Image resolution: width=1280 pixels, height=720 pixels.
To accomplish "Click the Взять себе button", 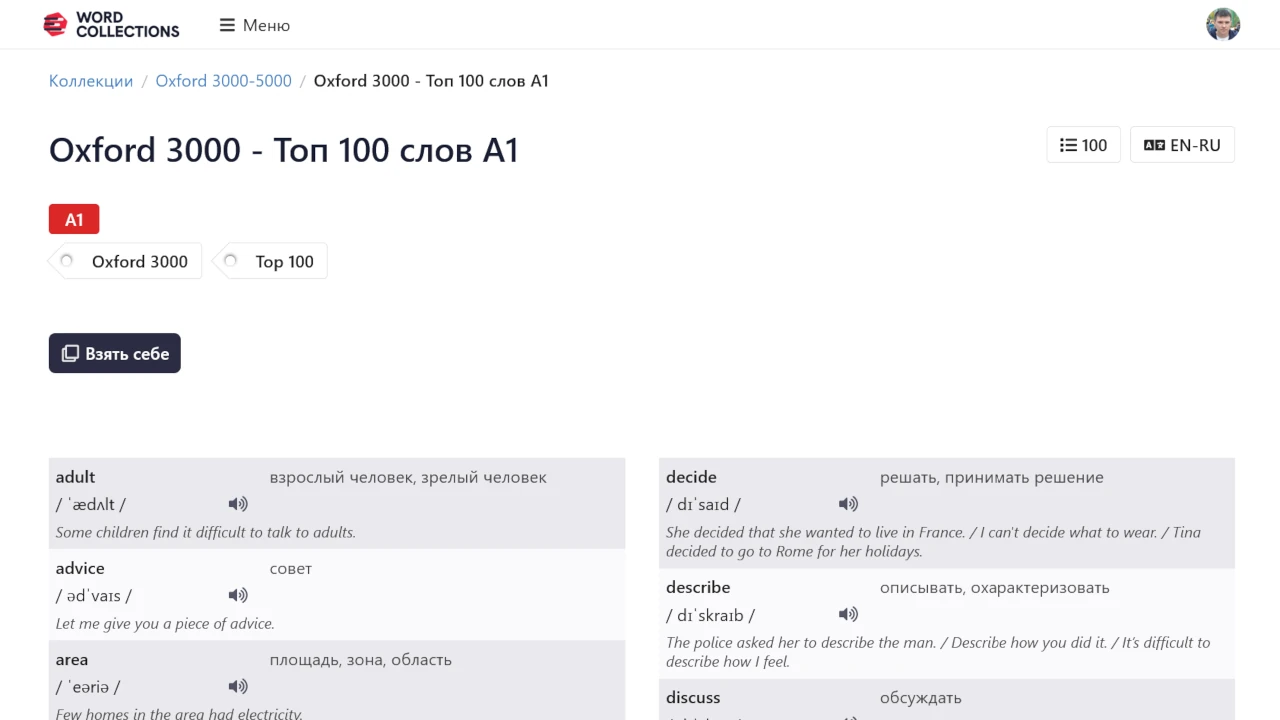I will click(115, 353).
